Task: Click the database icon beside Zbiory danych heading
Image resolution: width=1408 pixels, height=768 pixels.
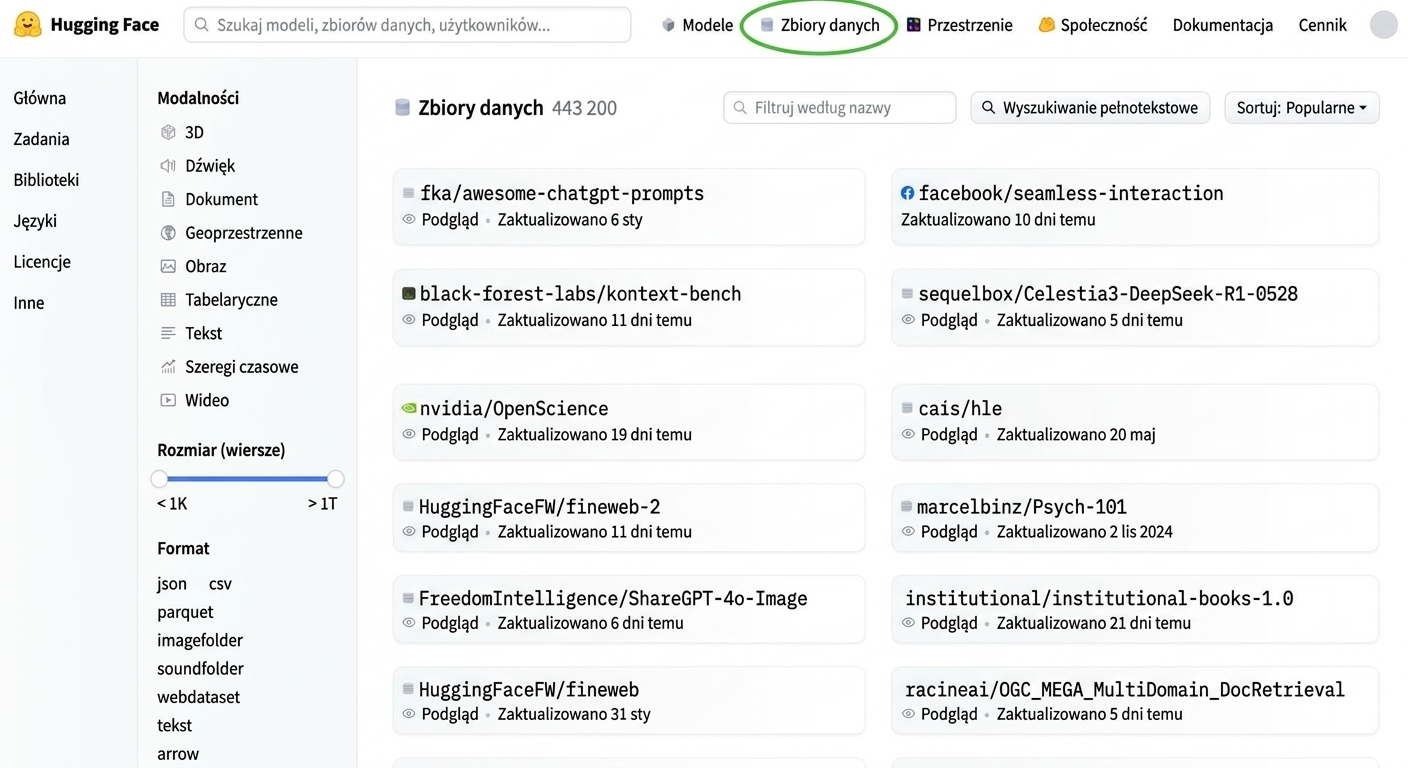Action: click(x=403, y=108)
